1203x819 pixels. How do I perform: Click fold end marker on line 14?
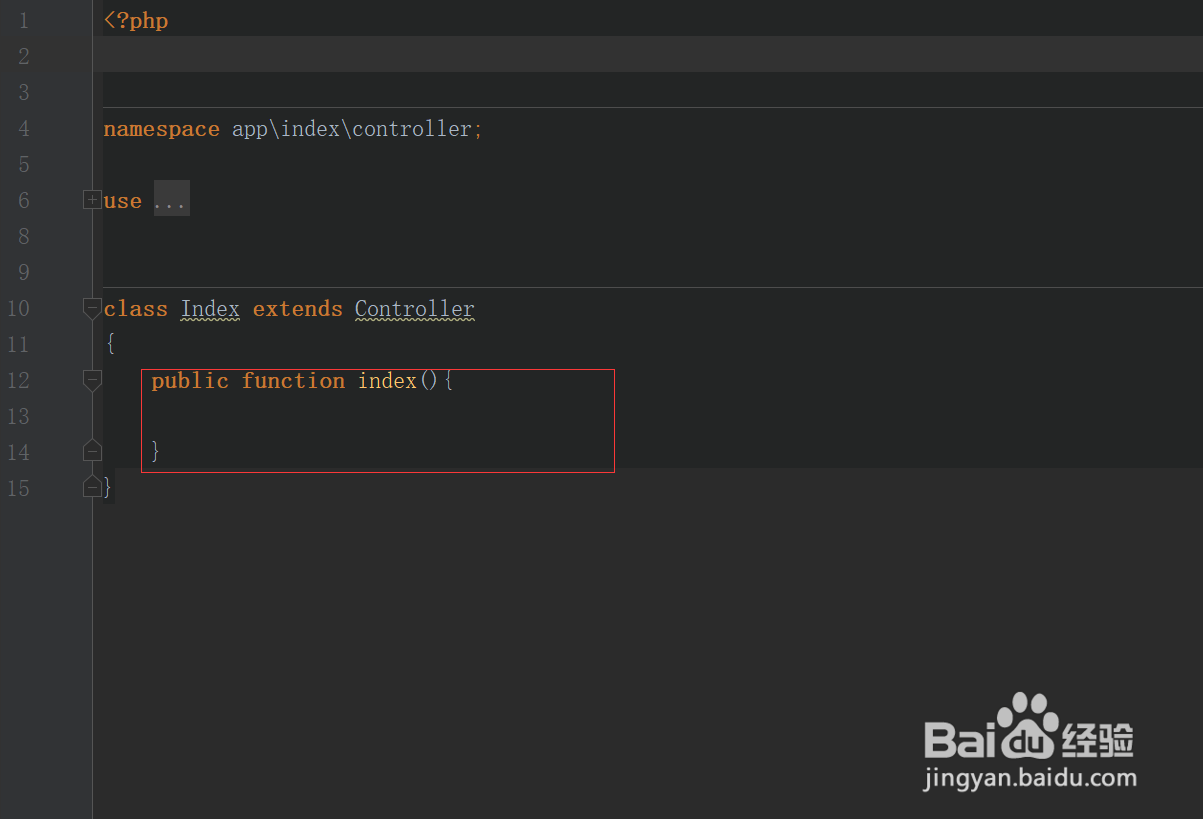pos(92,451)
